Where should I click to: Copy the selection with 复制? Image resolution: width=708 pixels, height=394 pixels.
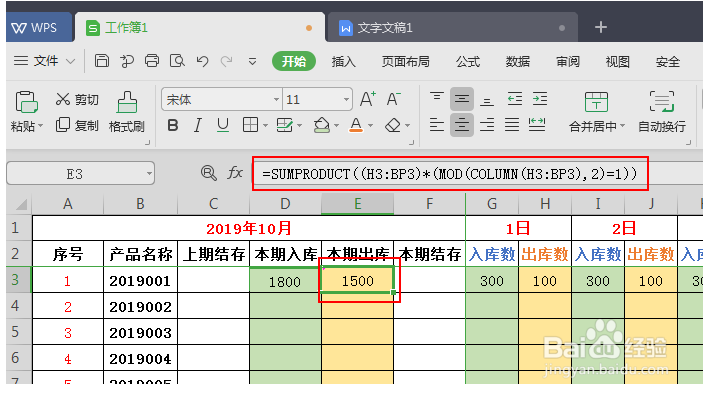click(x=77, y=125)
